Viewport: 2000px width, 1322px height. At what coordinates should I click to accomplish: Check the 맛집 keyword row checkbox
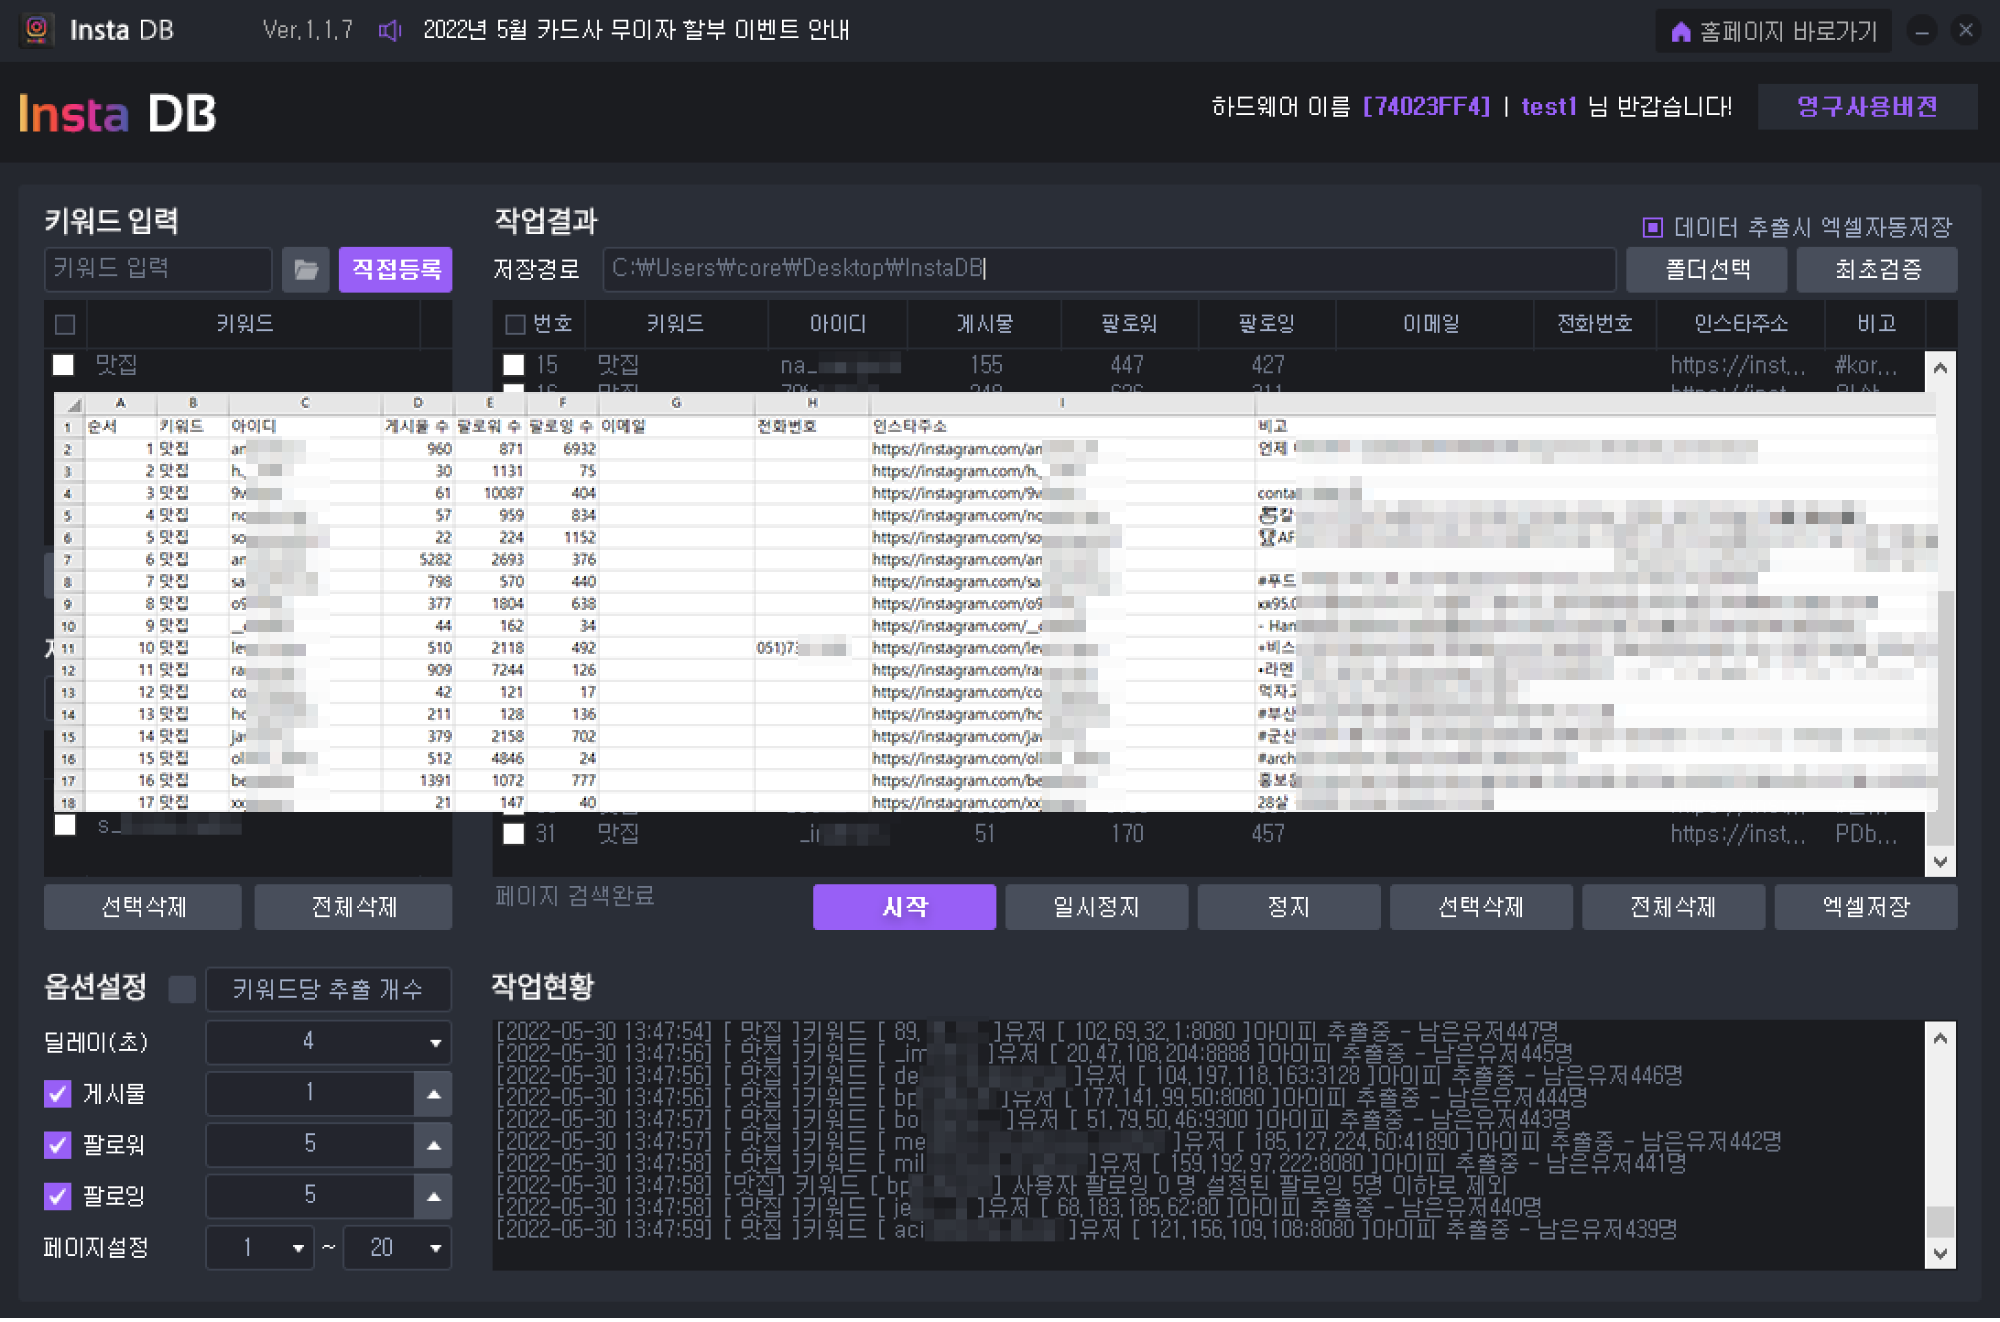coord(64,365)
